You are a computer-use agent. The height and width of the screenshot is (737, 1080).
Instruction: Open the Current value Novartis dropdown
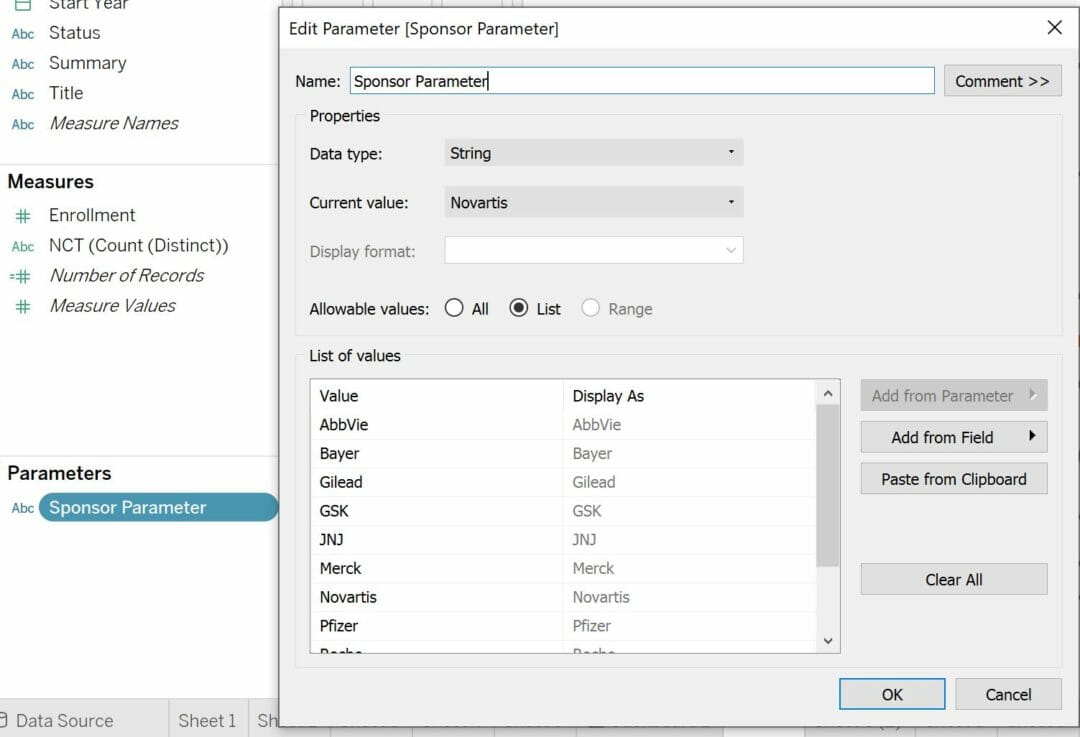[594, 202]
